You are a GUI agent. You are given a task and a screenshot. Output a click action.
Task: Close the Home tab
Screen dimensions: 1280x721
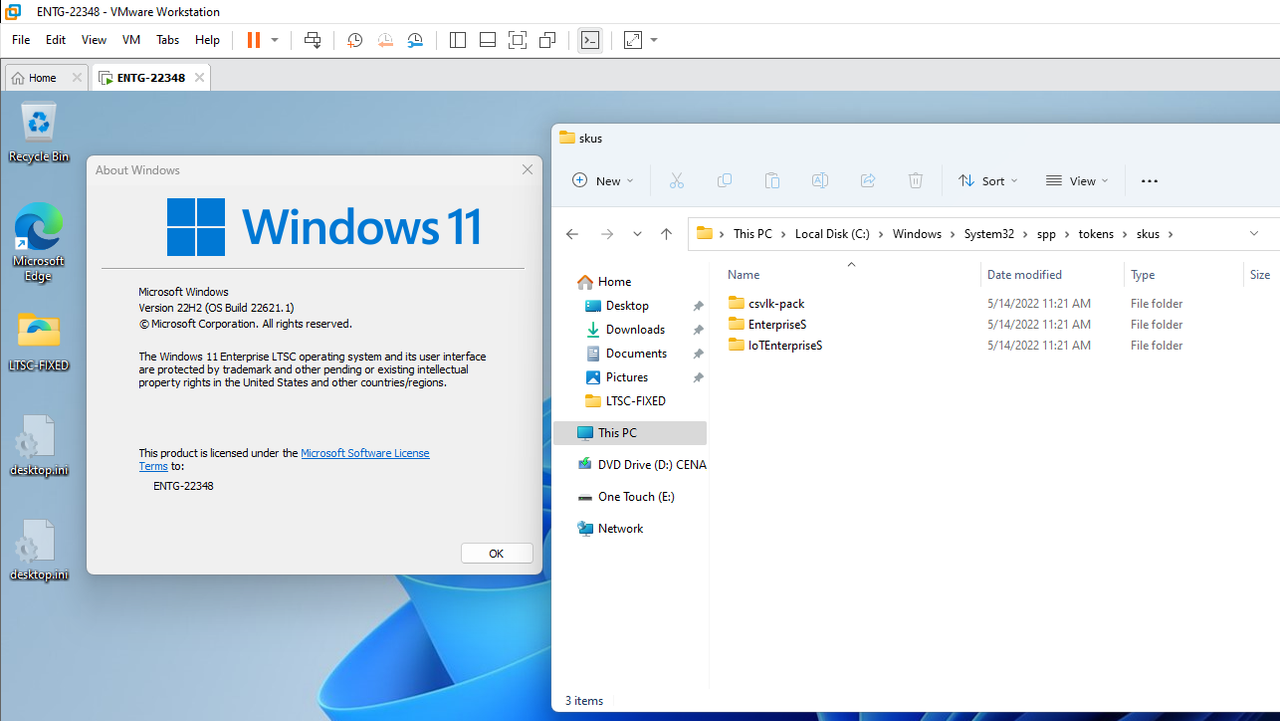77,78
